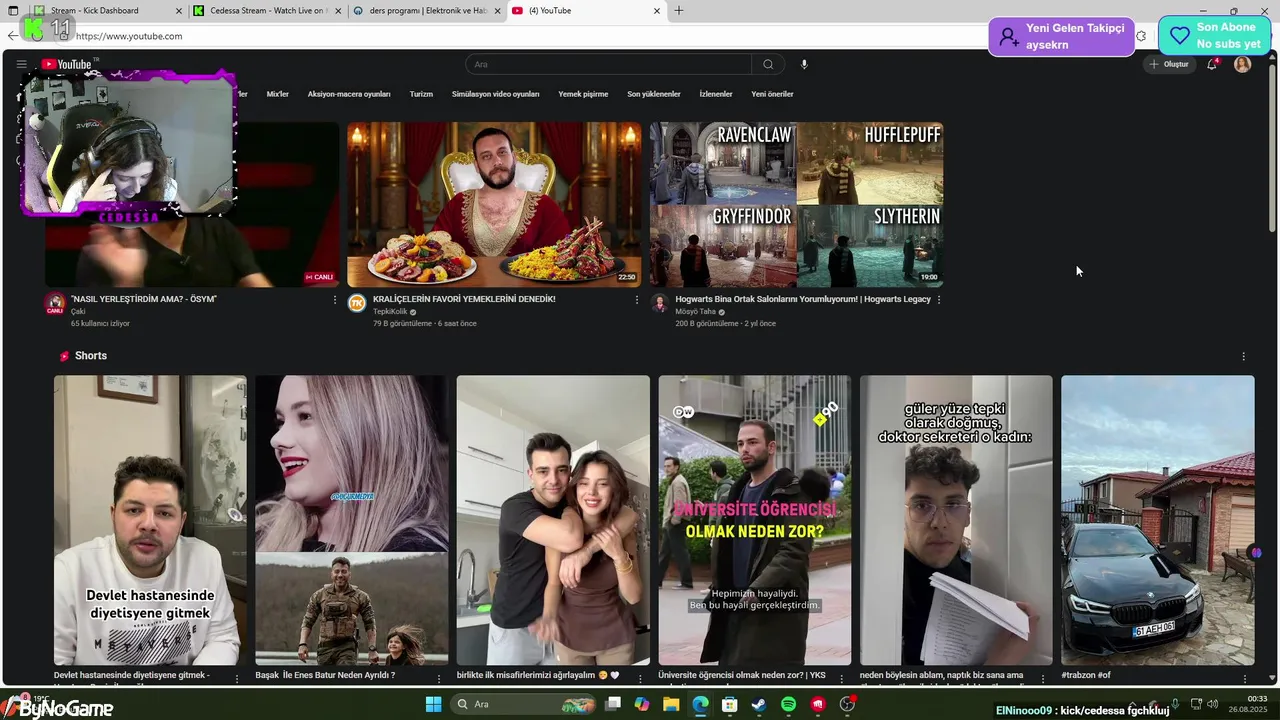Select the Mix'ler filter chip
The height and width of the screenshot is (720, 1280).
[x=277, y=94]
